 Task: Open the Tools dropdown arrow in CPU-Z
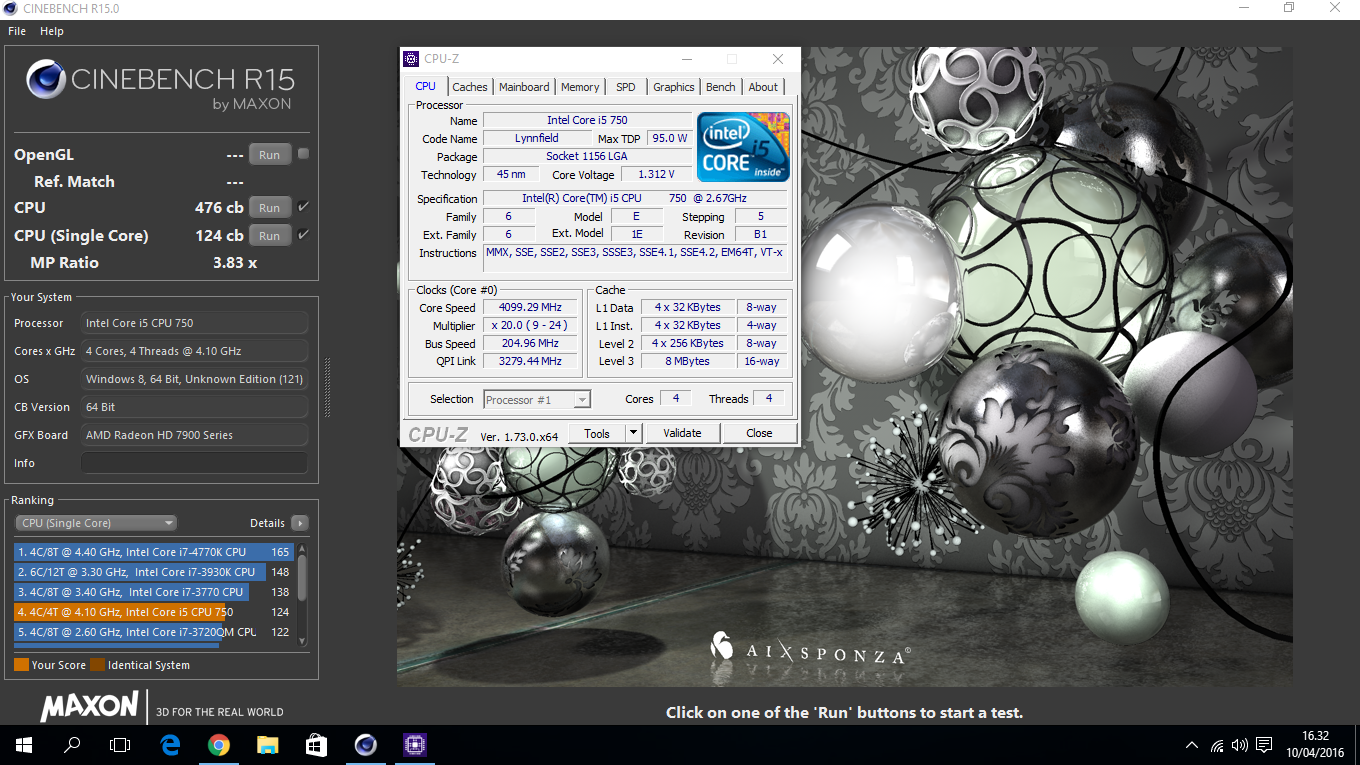(633, 433)
